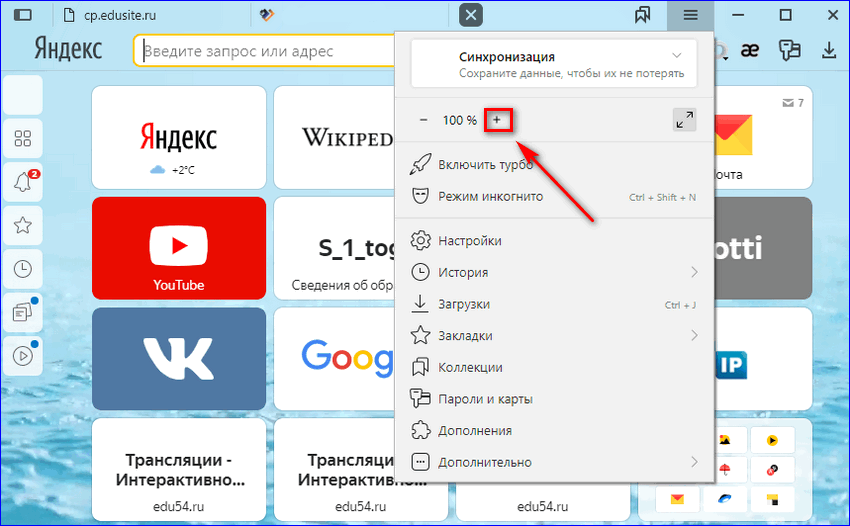
Task: Open the Google tile
Action: point(334,358)
